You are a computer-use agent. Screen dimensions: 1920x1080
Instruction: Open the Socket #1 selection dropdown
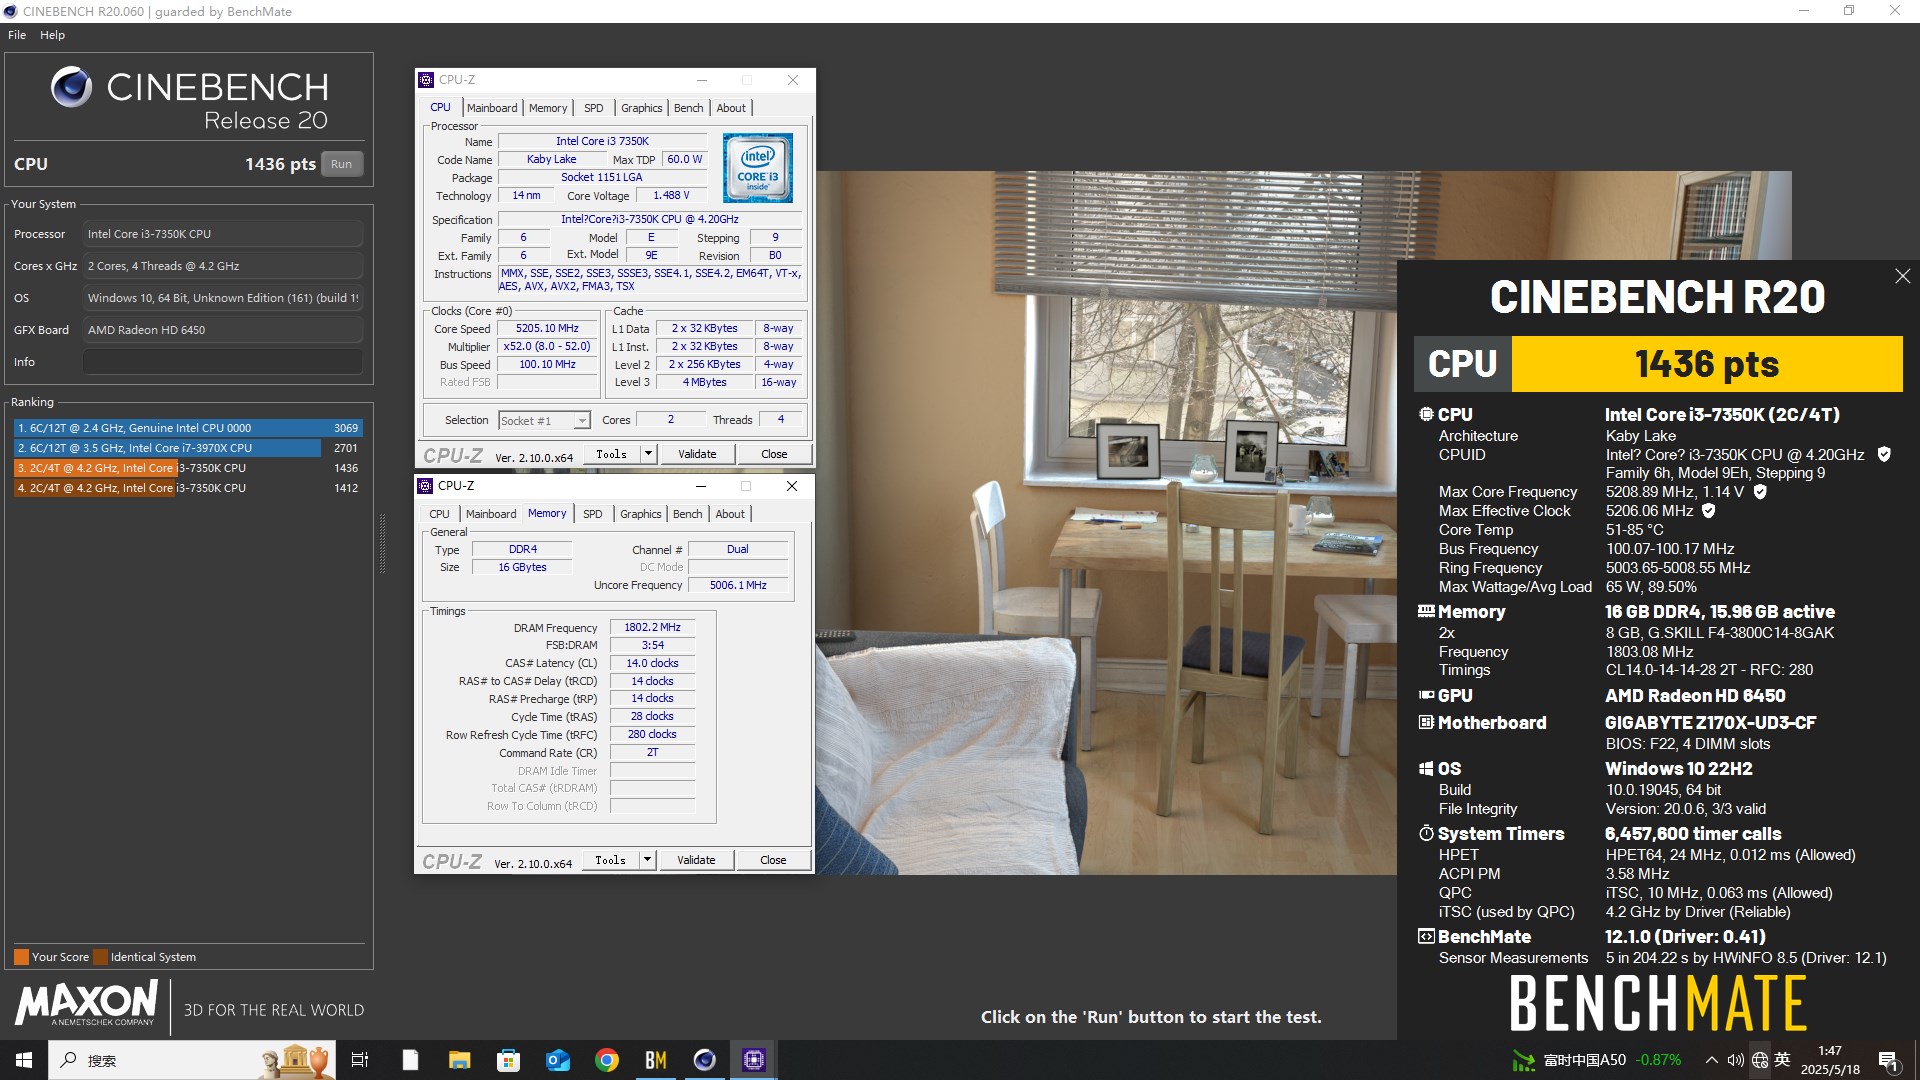point(544,420)
